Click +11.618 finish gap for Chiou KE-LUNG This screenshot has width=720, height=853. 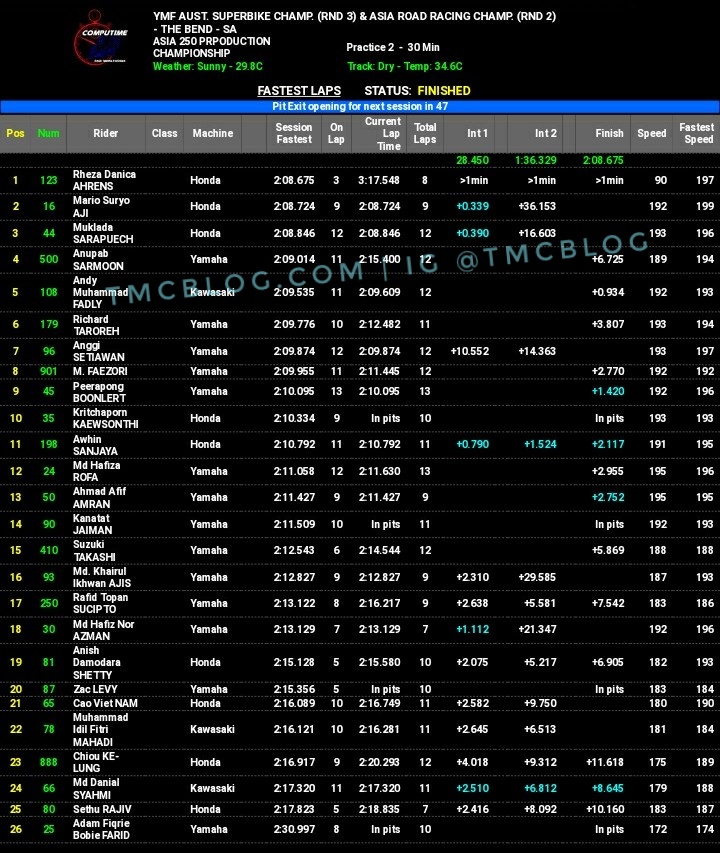click(605, 762)
